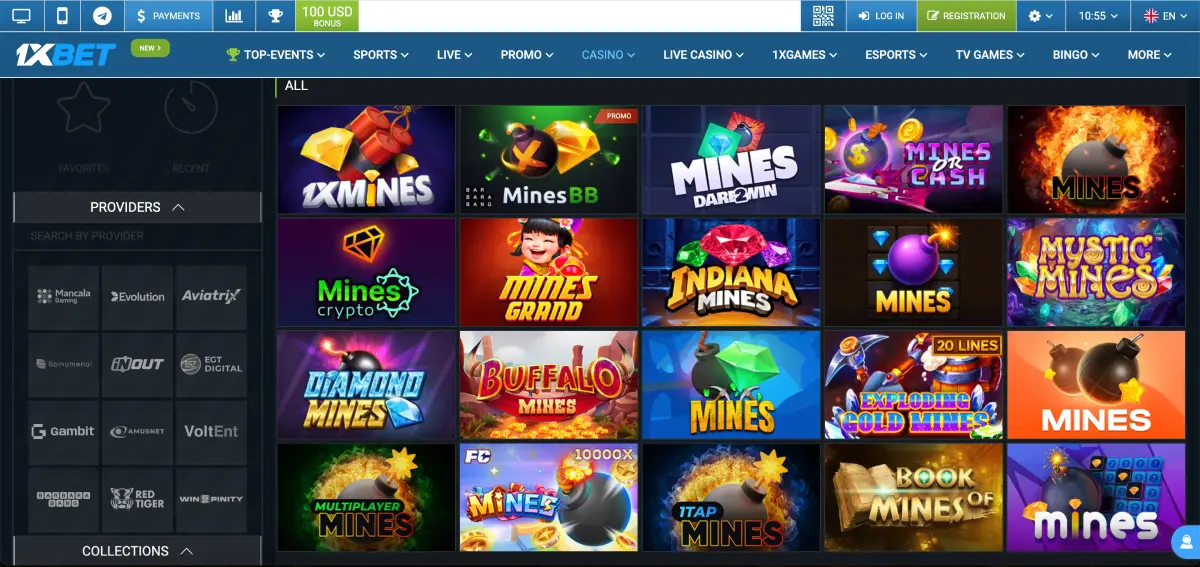The width and height of the screenshot is (1200, 567).
Task: Select the Amusnet provider
Action: tap(137, 432)
